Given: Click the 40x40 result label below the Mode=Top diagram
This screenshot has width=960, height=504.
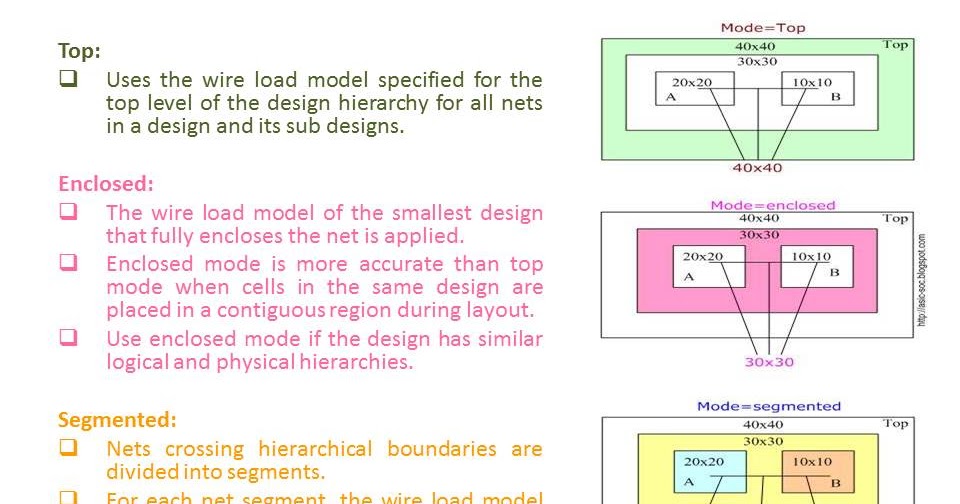Looking at the screenshot, I should pyautogui.click(x=757, y=168).
